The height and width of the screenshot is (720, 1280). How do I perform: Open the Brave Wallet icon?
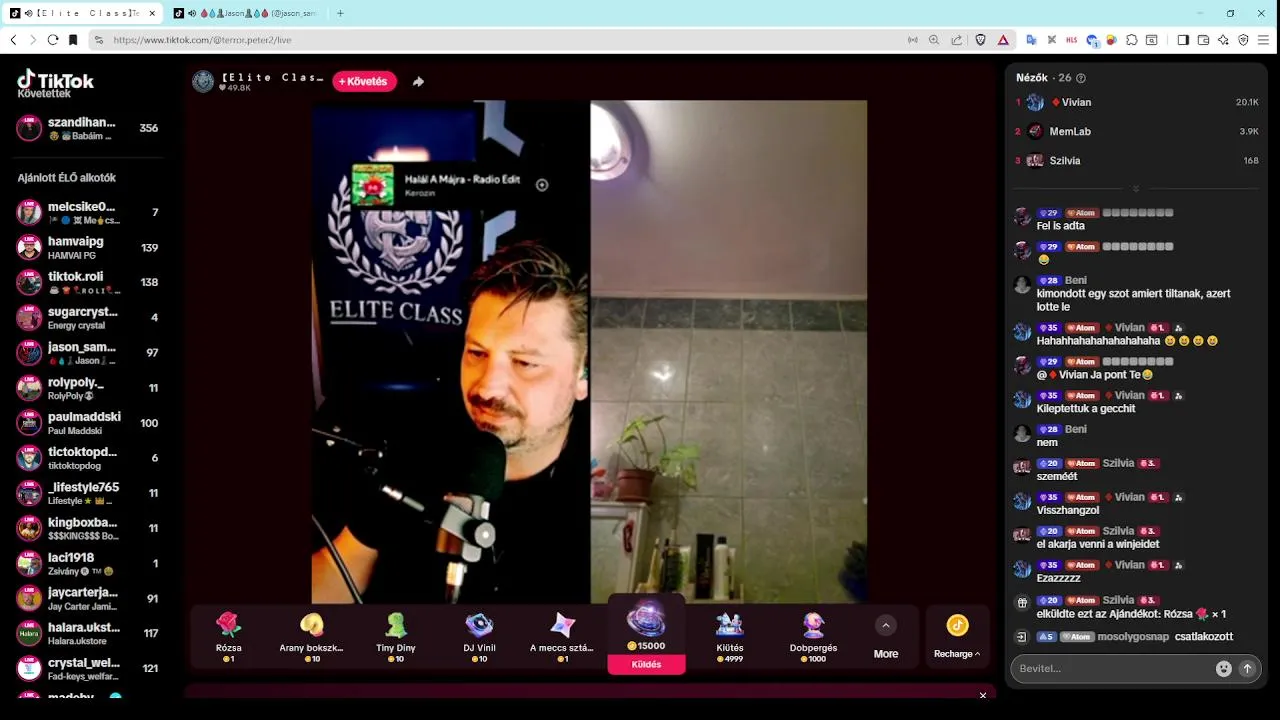tap(1203, 40)
